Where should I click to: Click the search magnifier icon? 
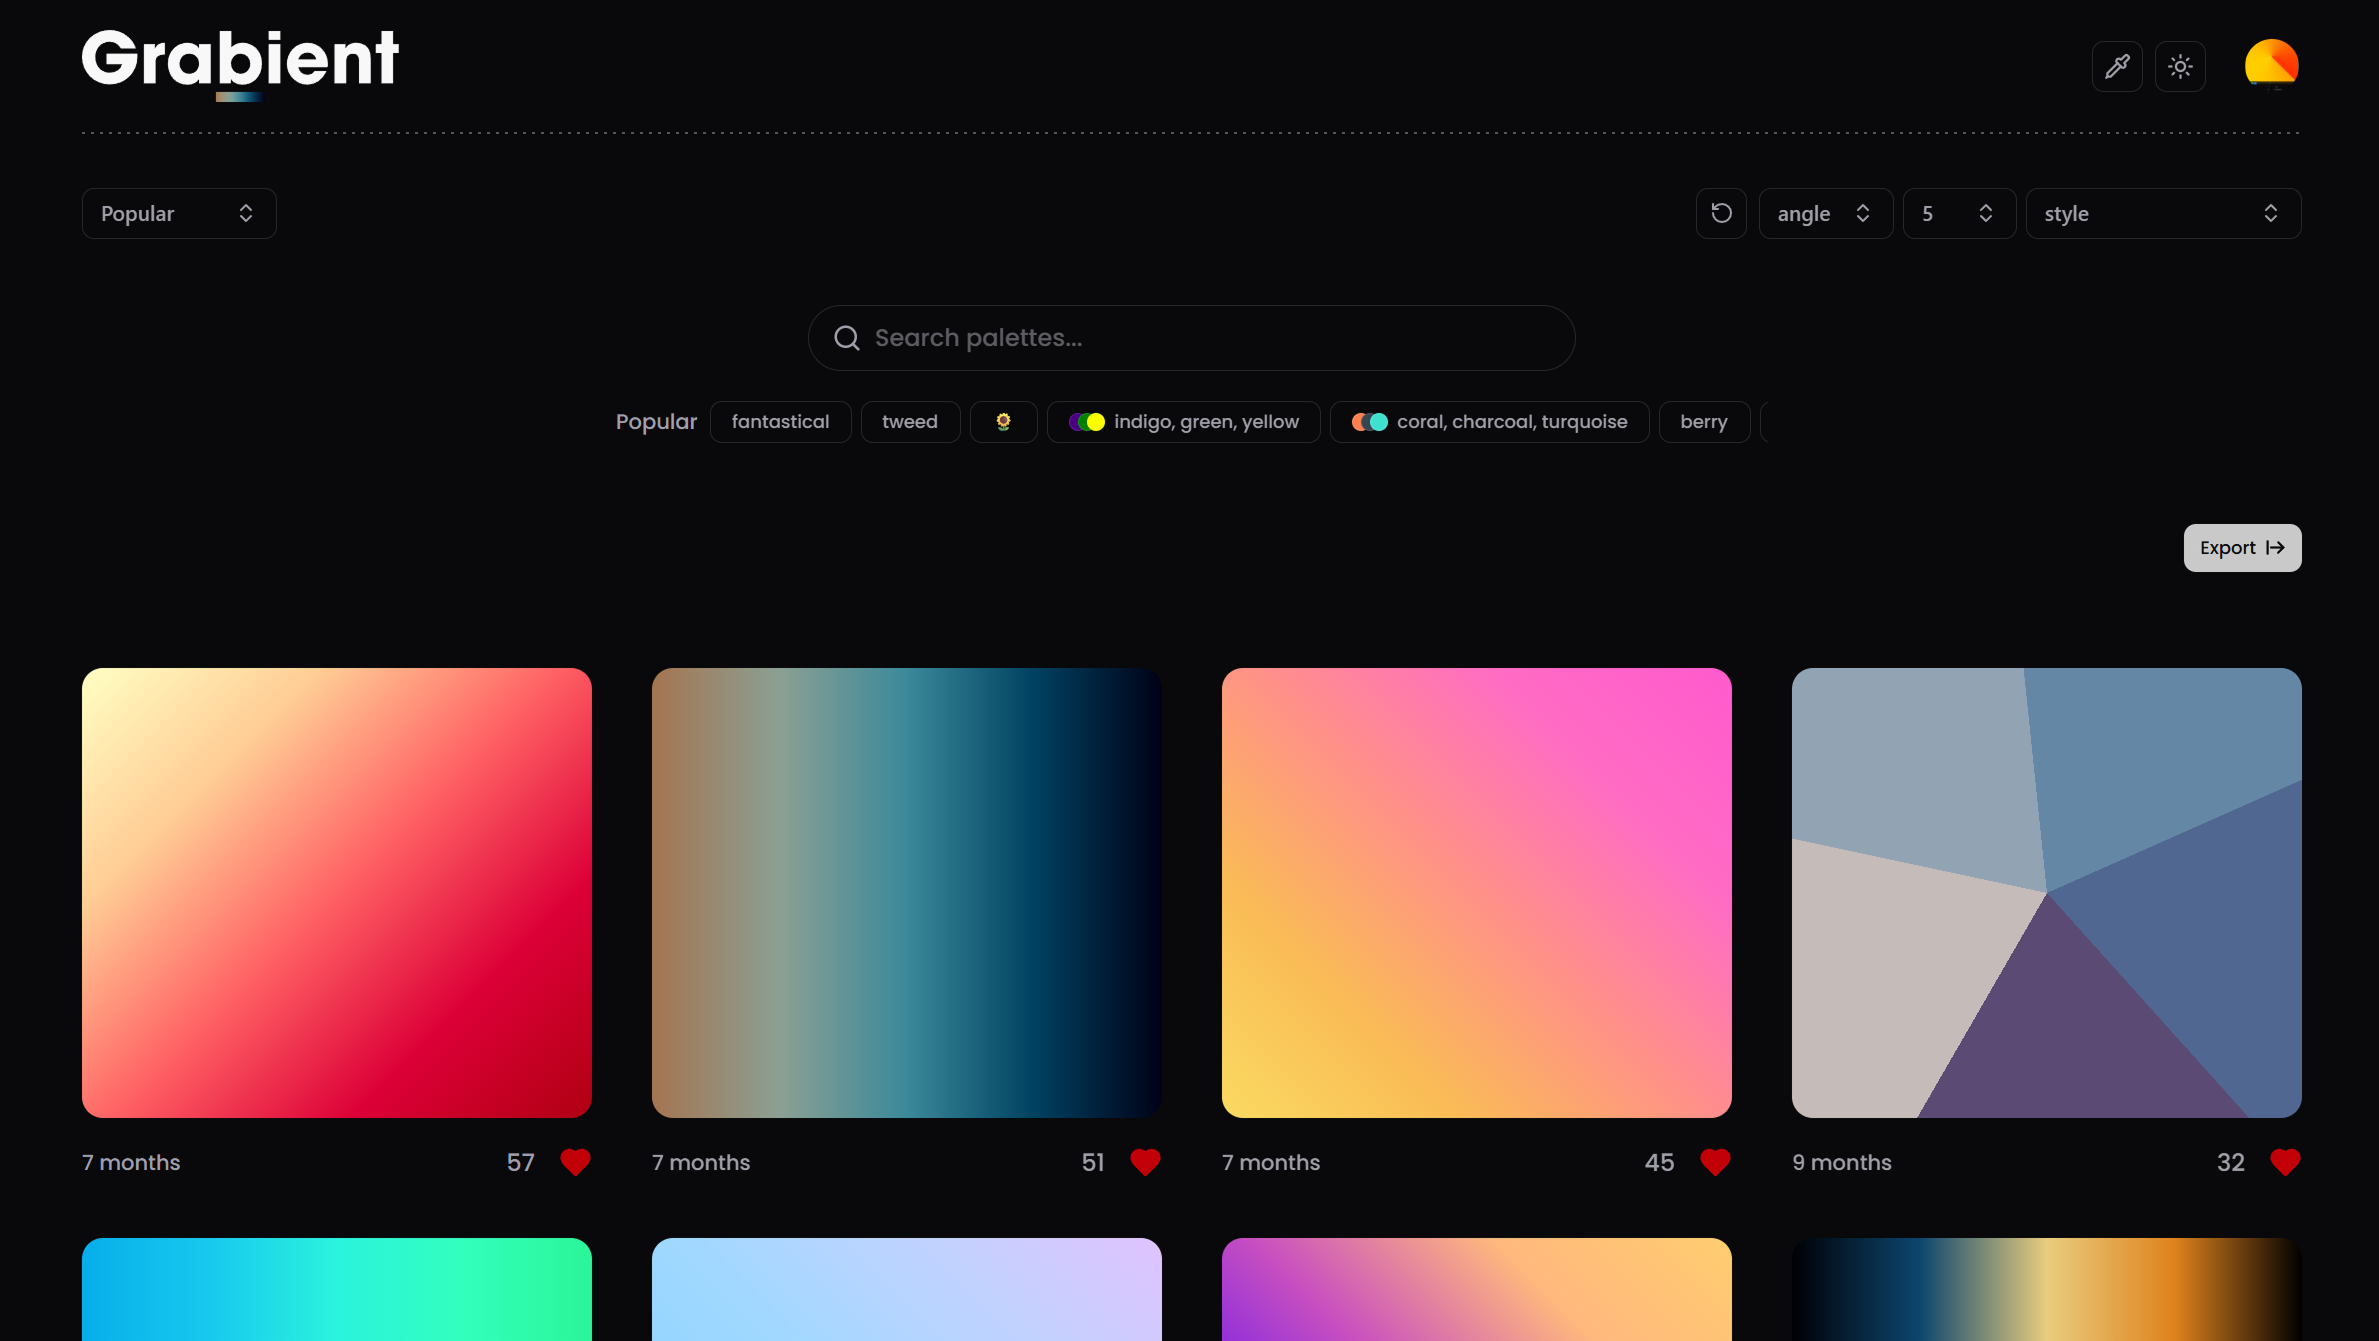tap(847, 338)
